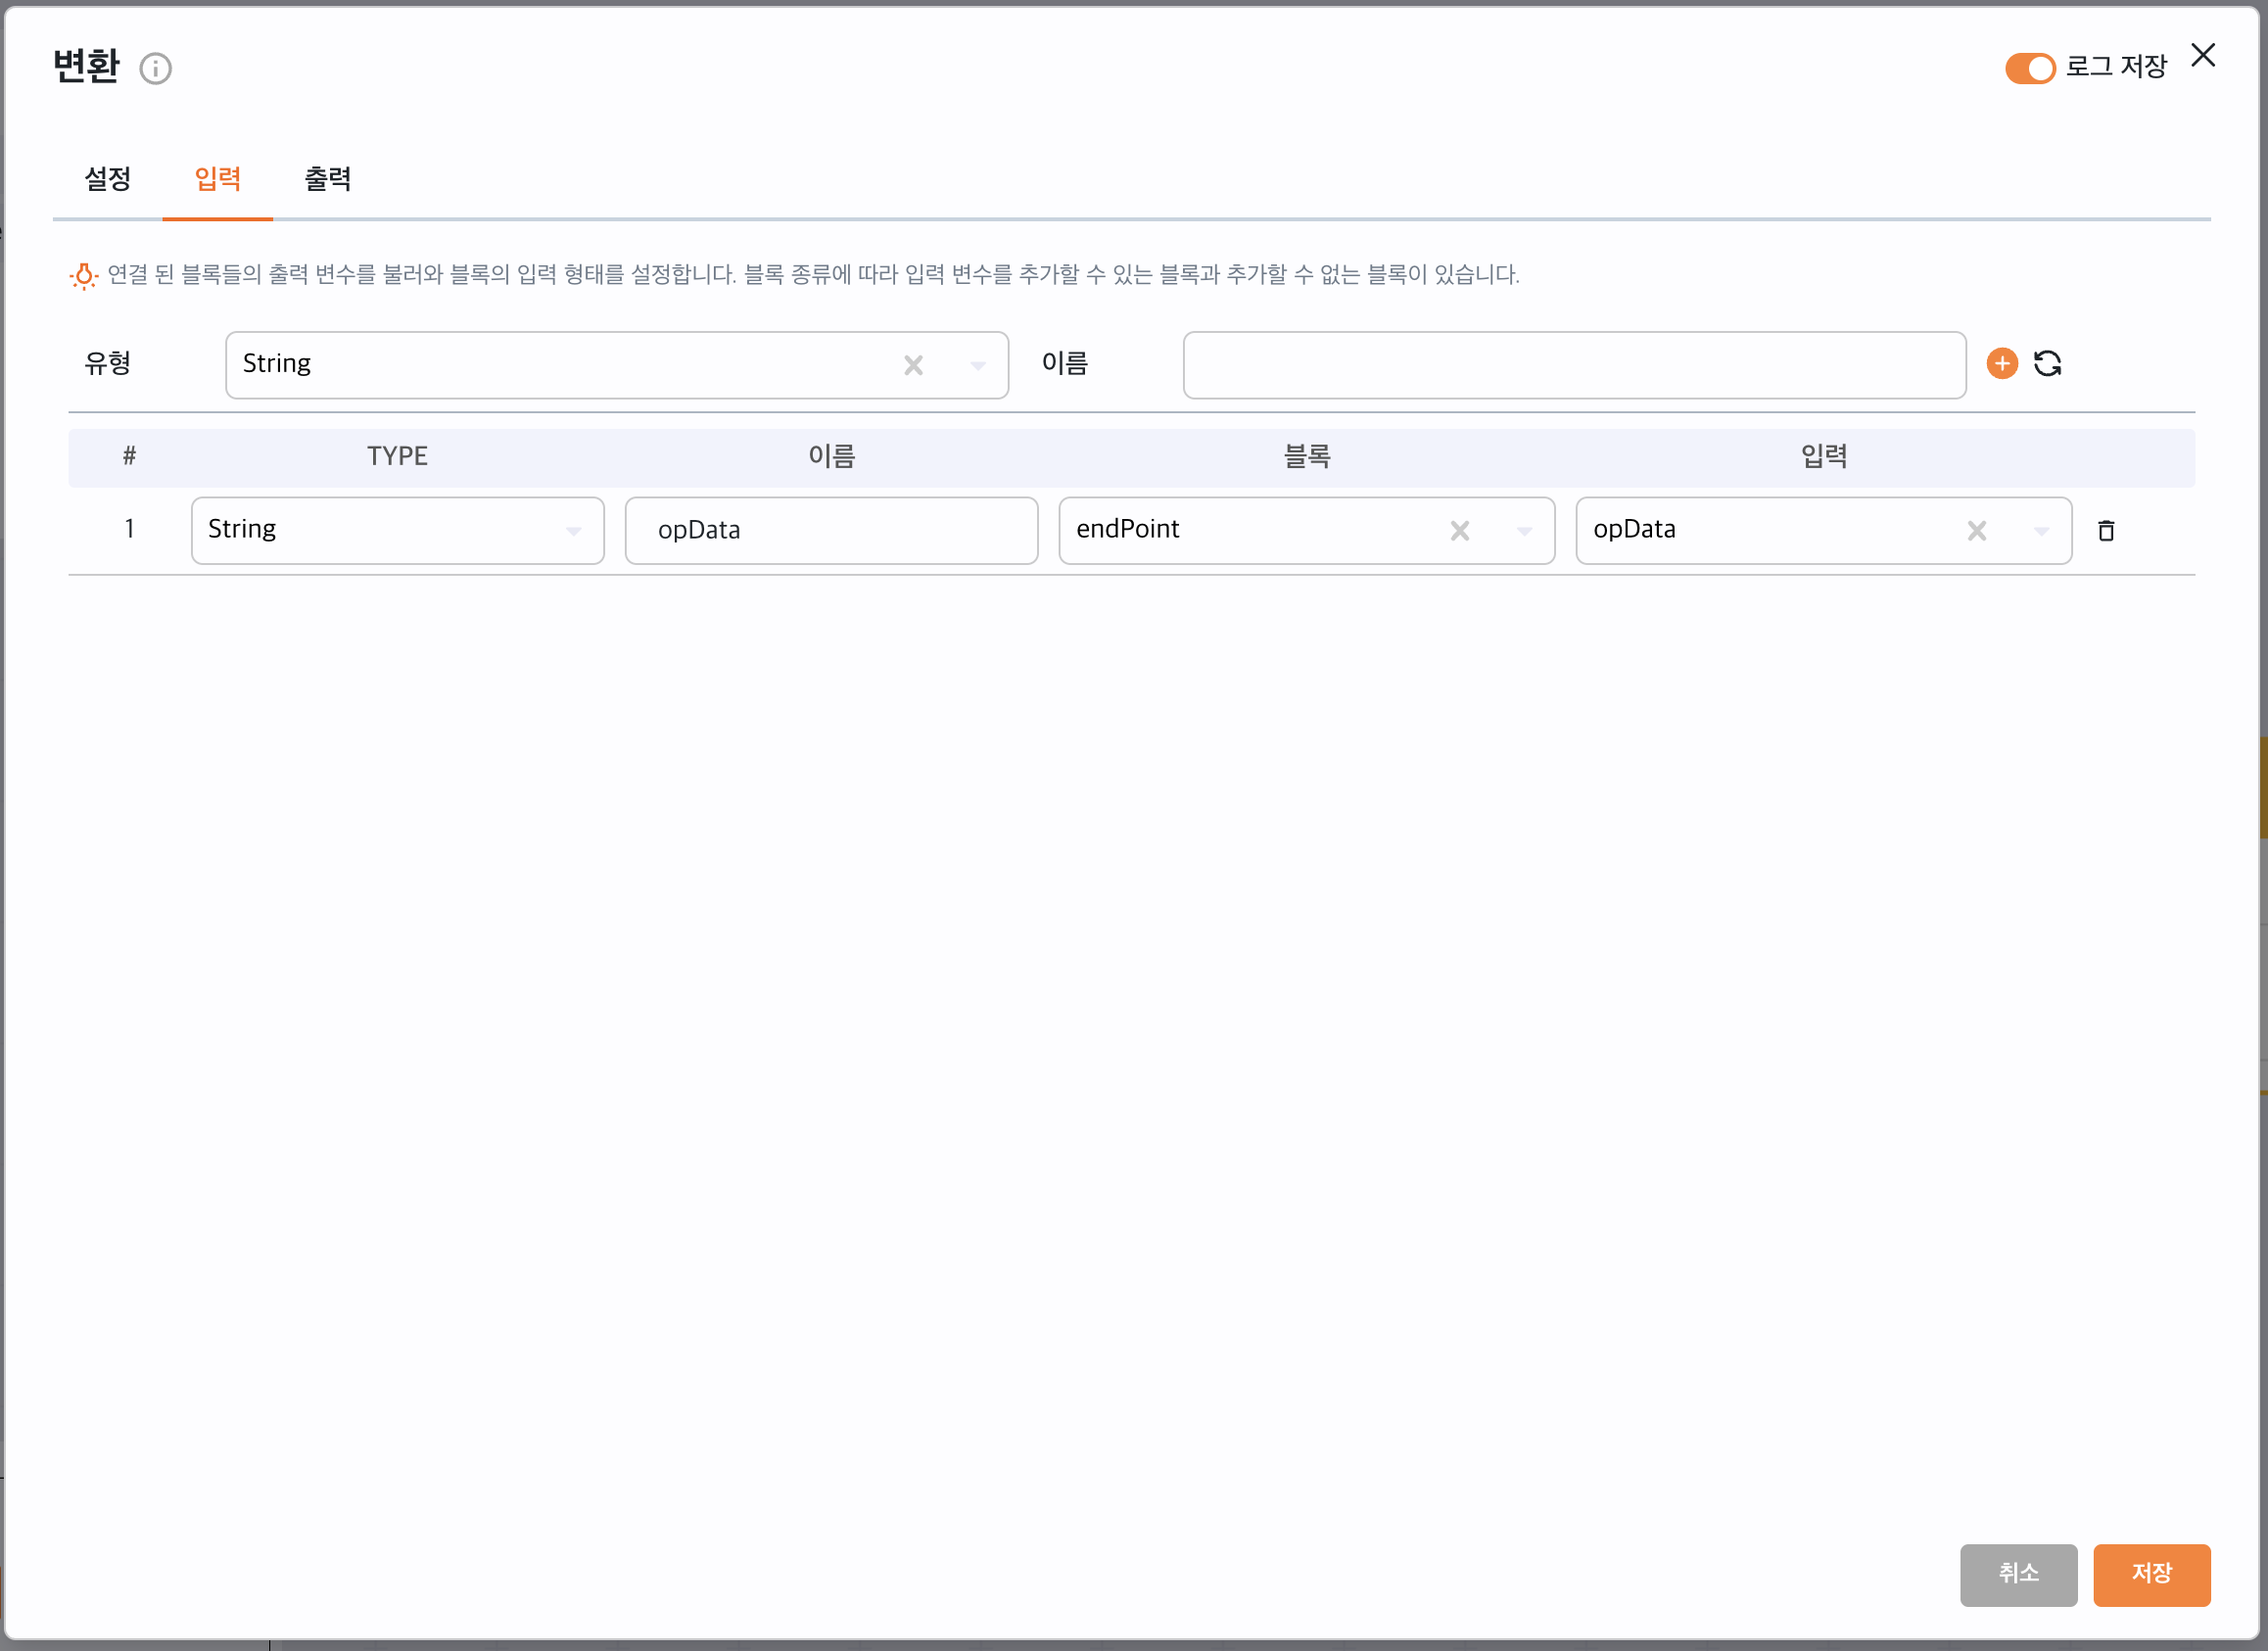The height and width of the screenshot is (1651, 2268).
Task: Click the info icon next to 변환 title
Action: (155, 68)
